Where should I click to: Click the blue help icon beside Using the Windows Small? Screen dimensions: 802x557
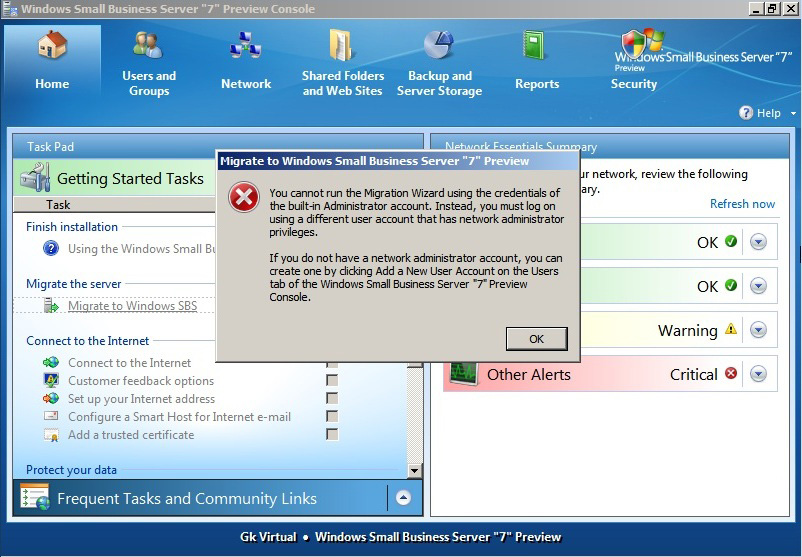(51, 249)
